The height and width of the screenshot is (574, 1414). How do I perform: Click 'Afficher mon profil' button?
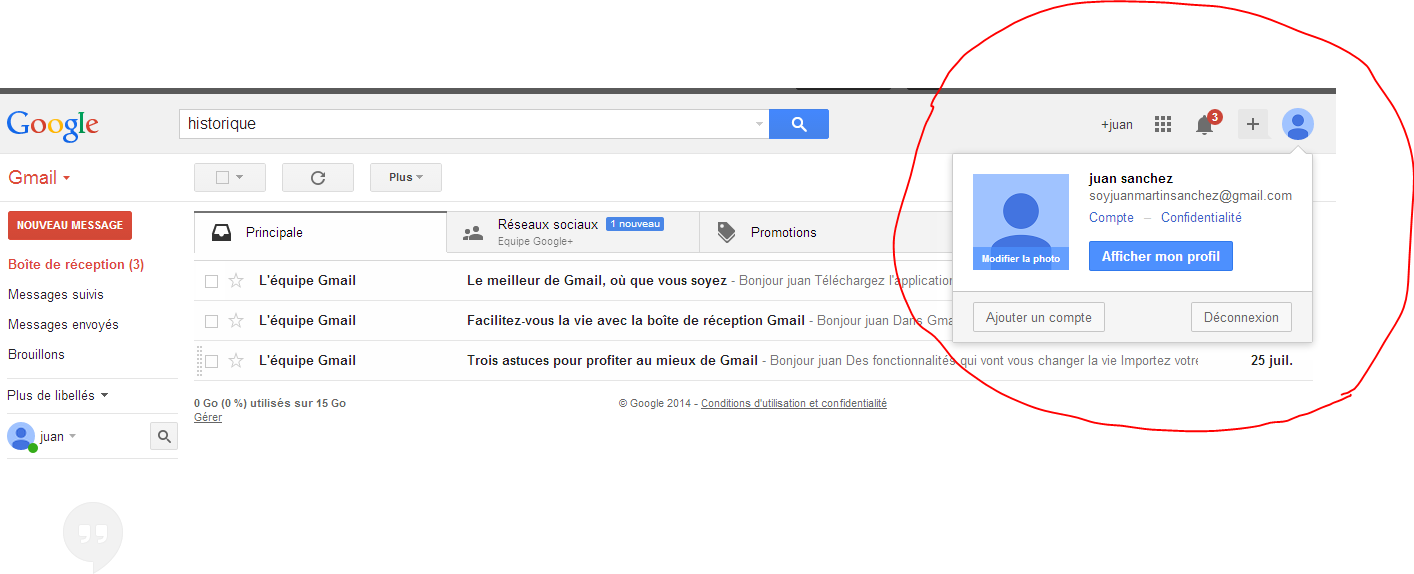[x=1161, y=256]
